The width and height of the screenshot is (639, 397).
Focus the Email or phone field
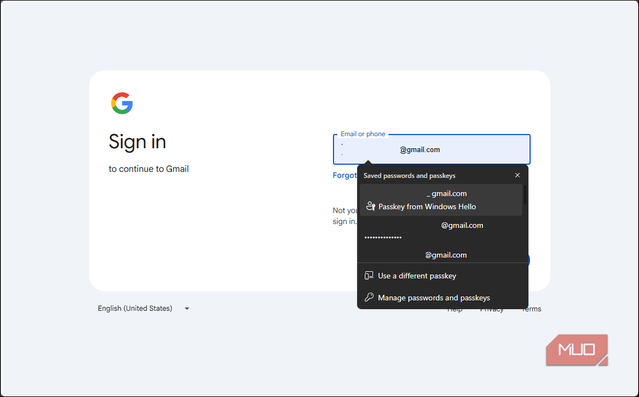tap(432, 150)
